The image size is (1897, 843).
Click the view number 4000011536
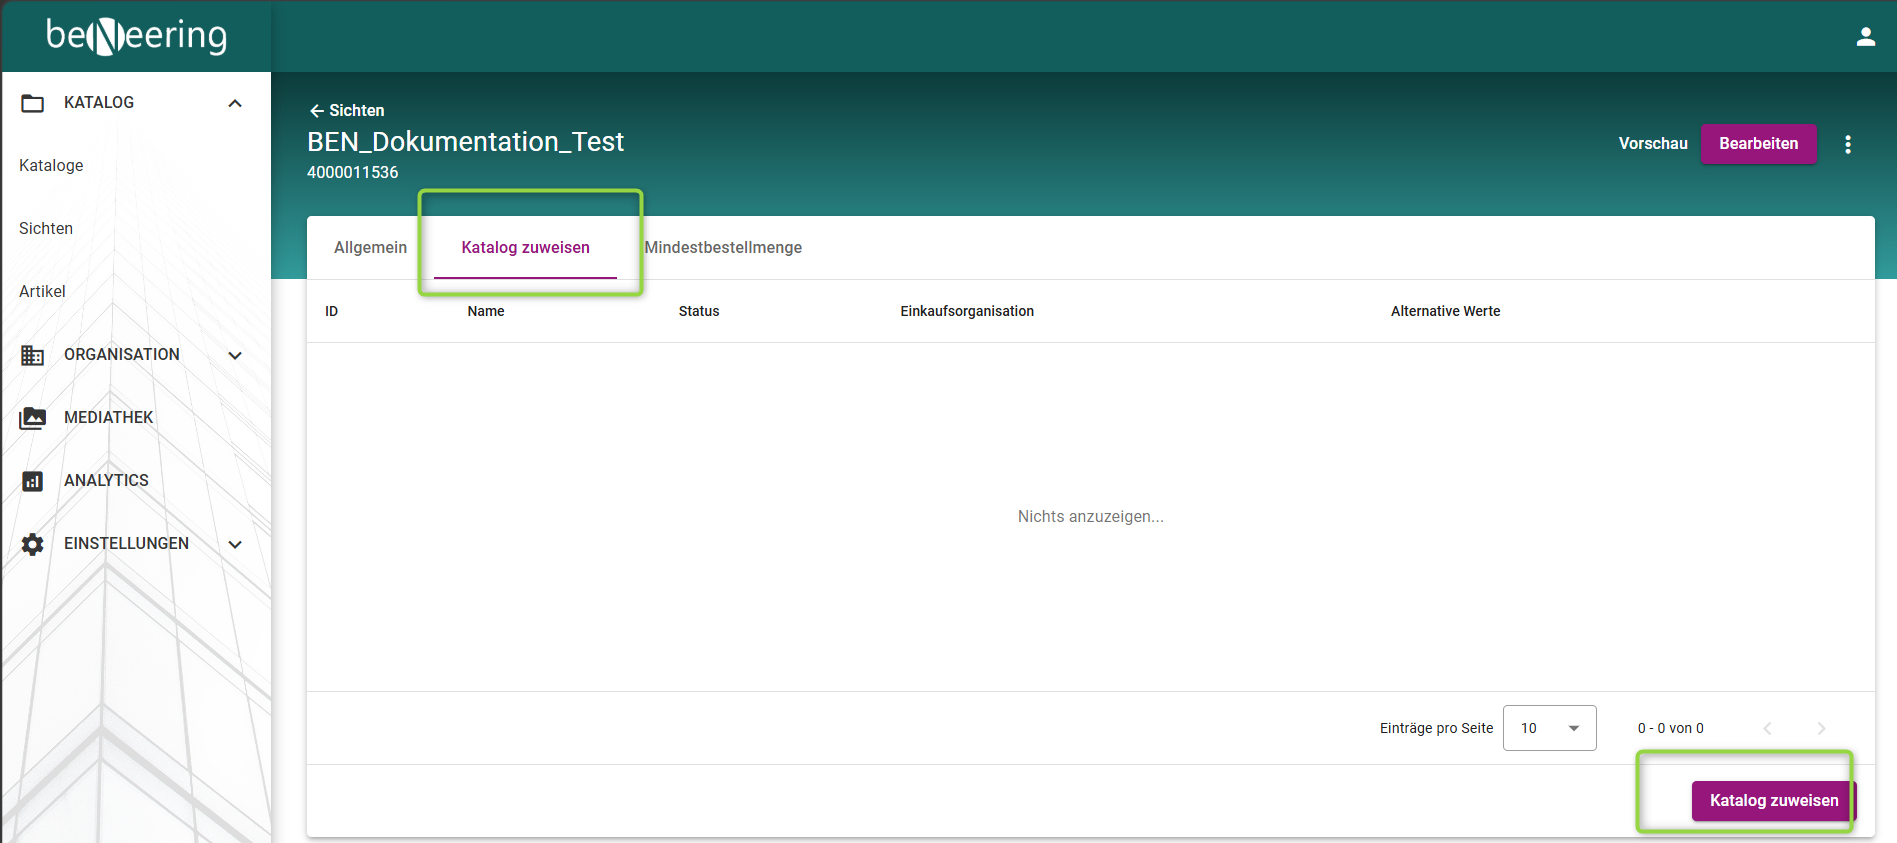coord(352,172)
